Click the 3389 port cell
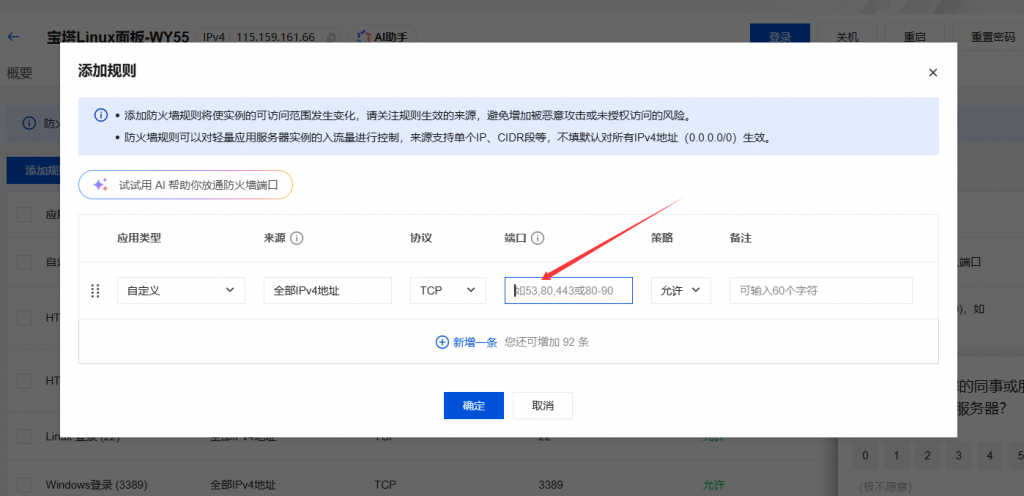This screenshot has height=496, width=1024. click(x=551, y=485)
